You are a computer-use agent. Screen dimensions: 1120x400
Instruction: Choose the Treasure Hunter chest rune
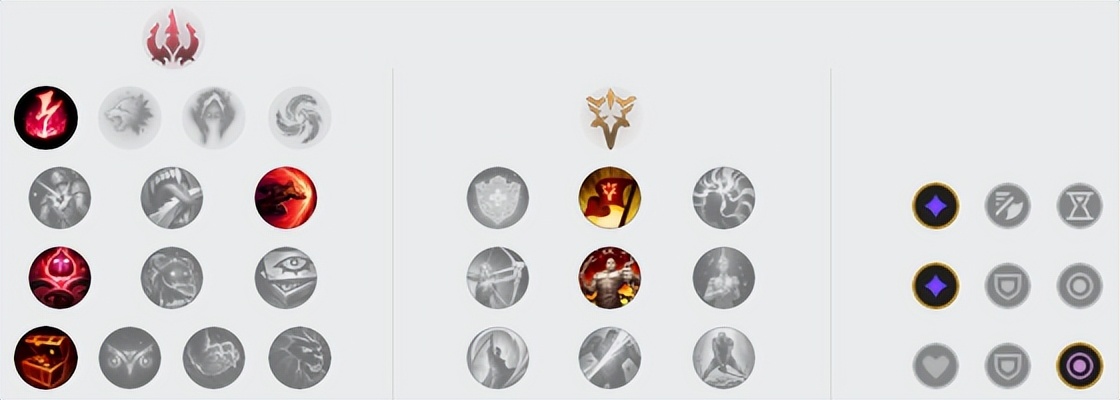tap(46, 358)
